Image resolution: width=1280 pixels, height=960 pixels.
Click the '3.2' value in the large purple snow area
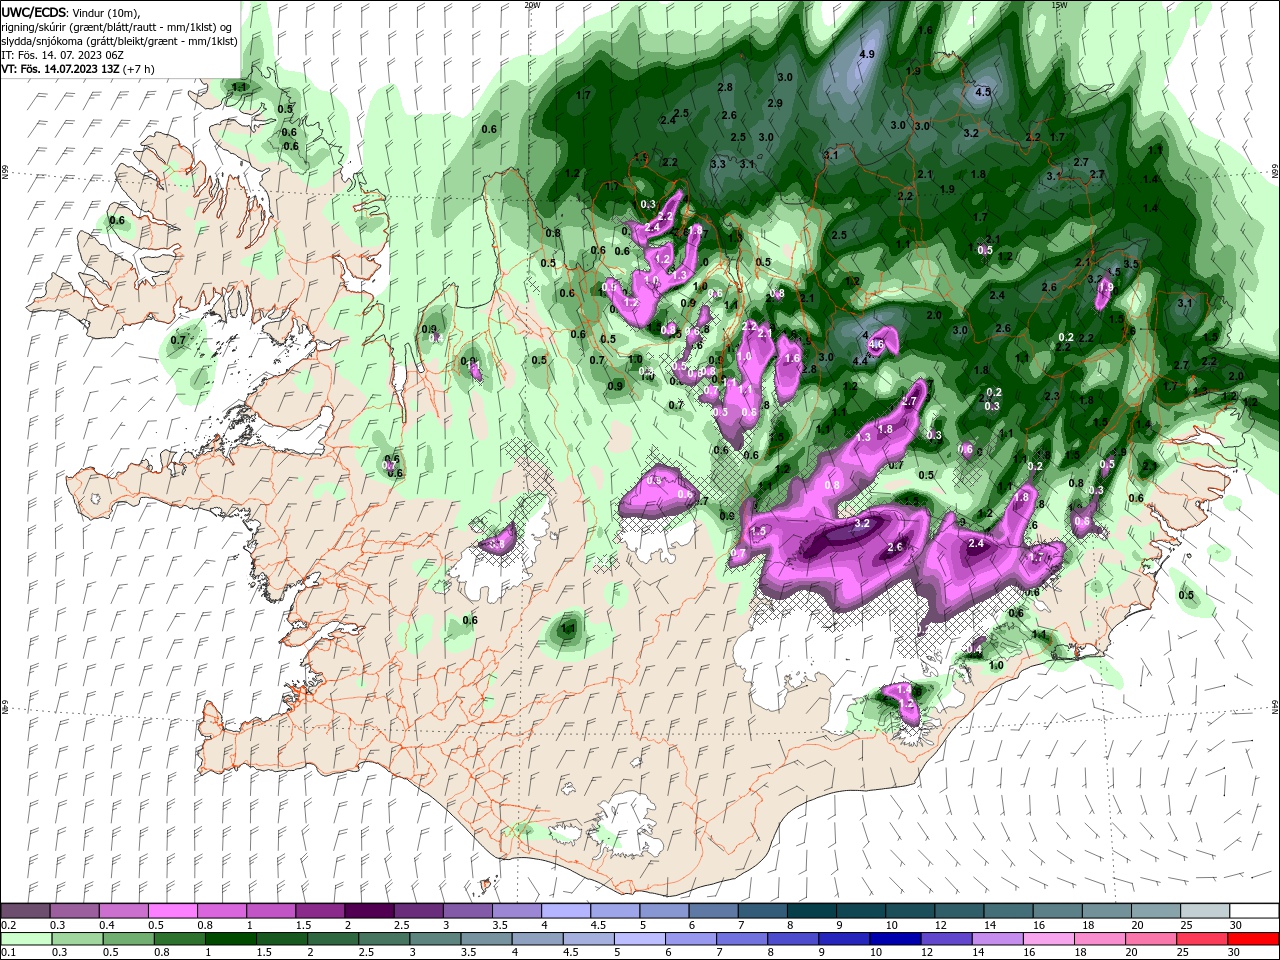[863, 523]
